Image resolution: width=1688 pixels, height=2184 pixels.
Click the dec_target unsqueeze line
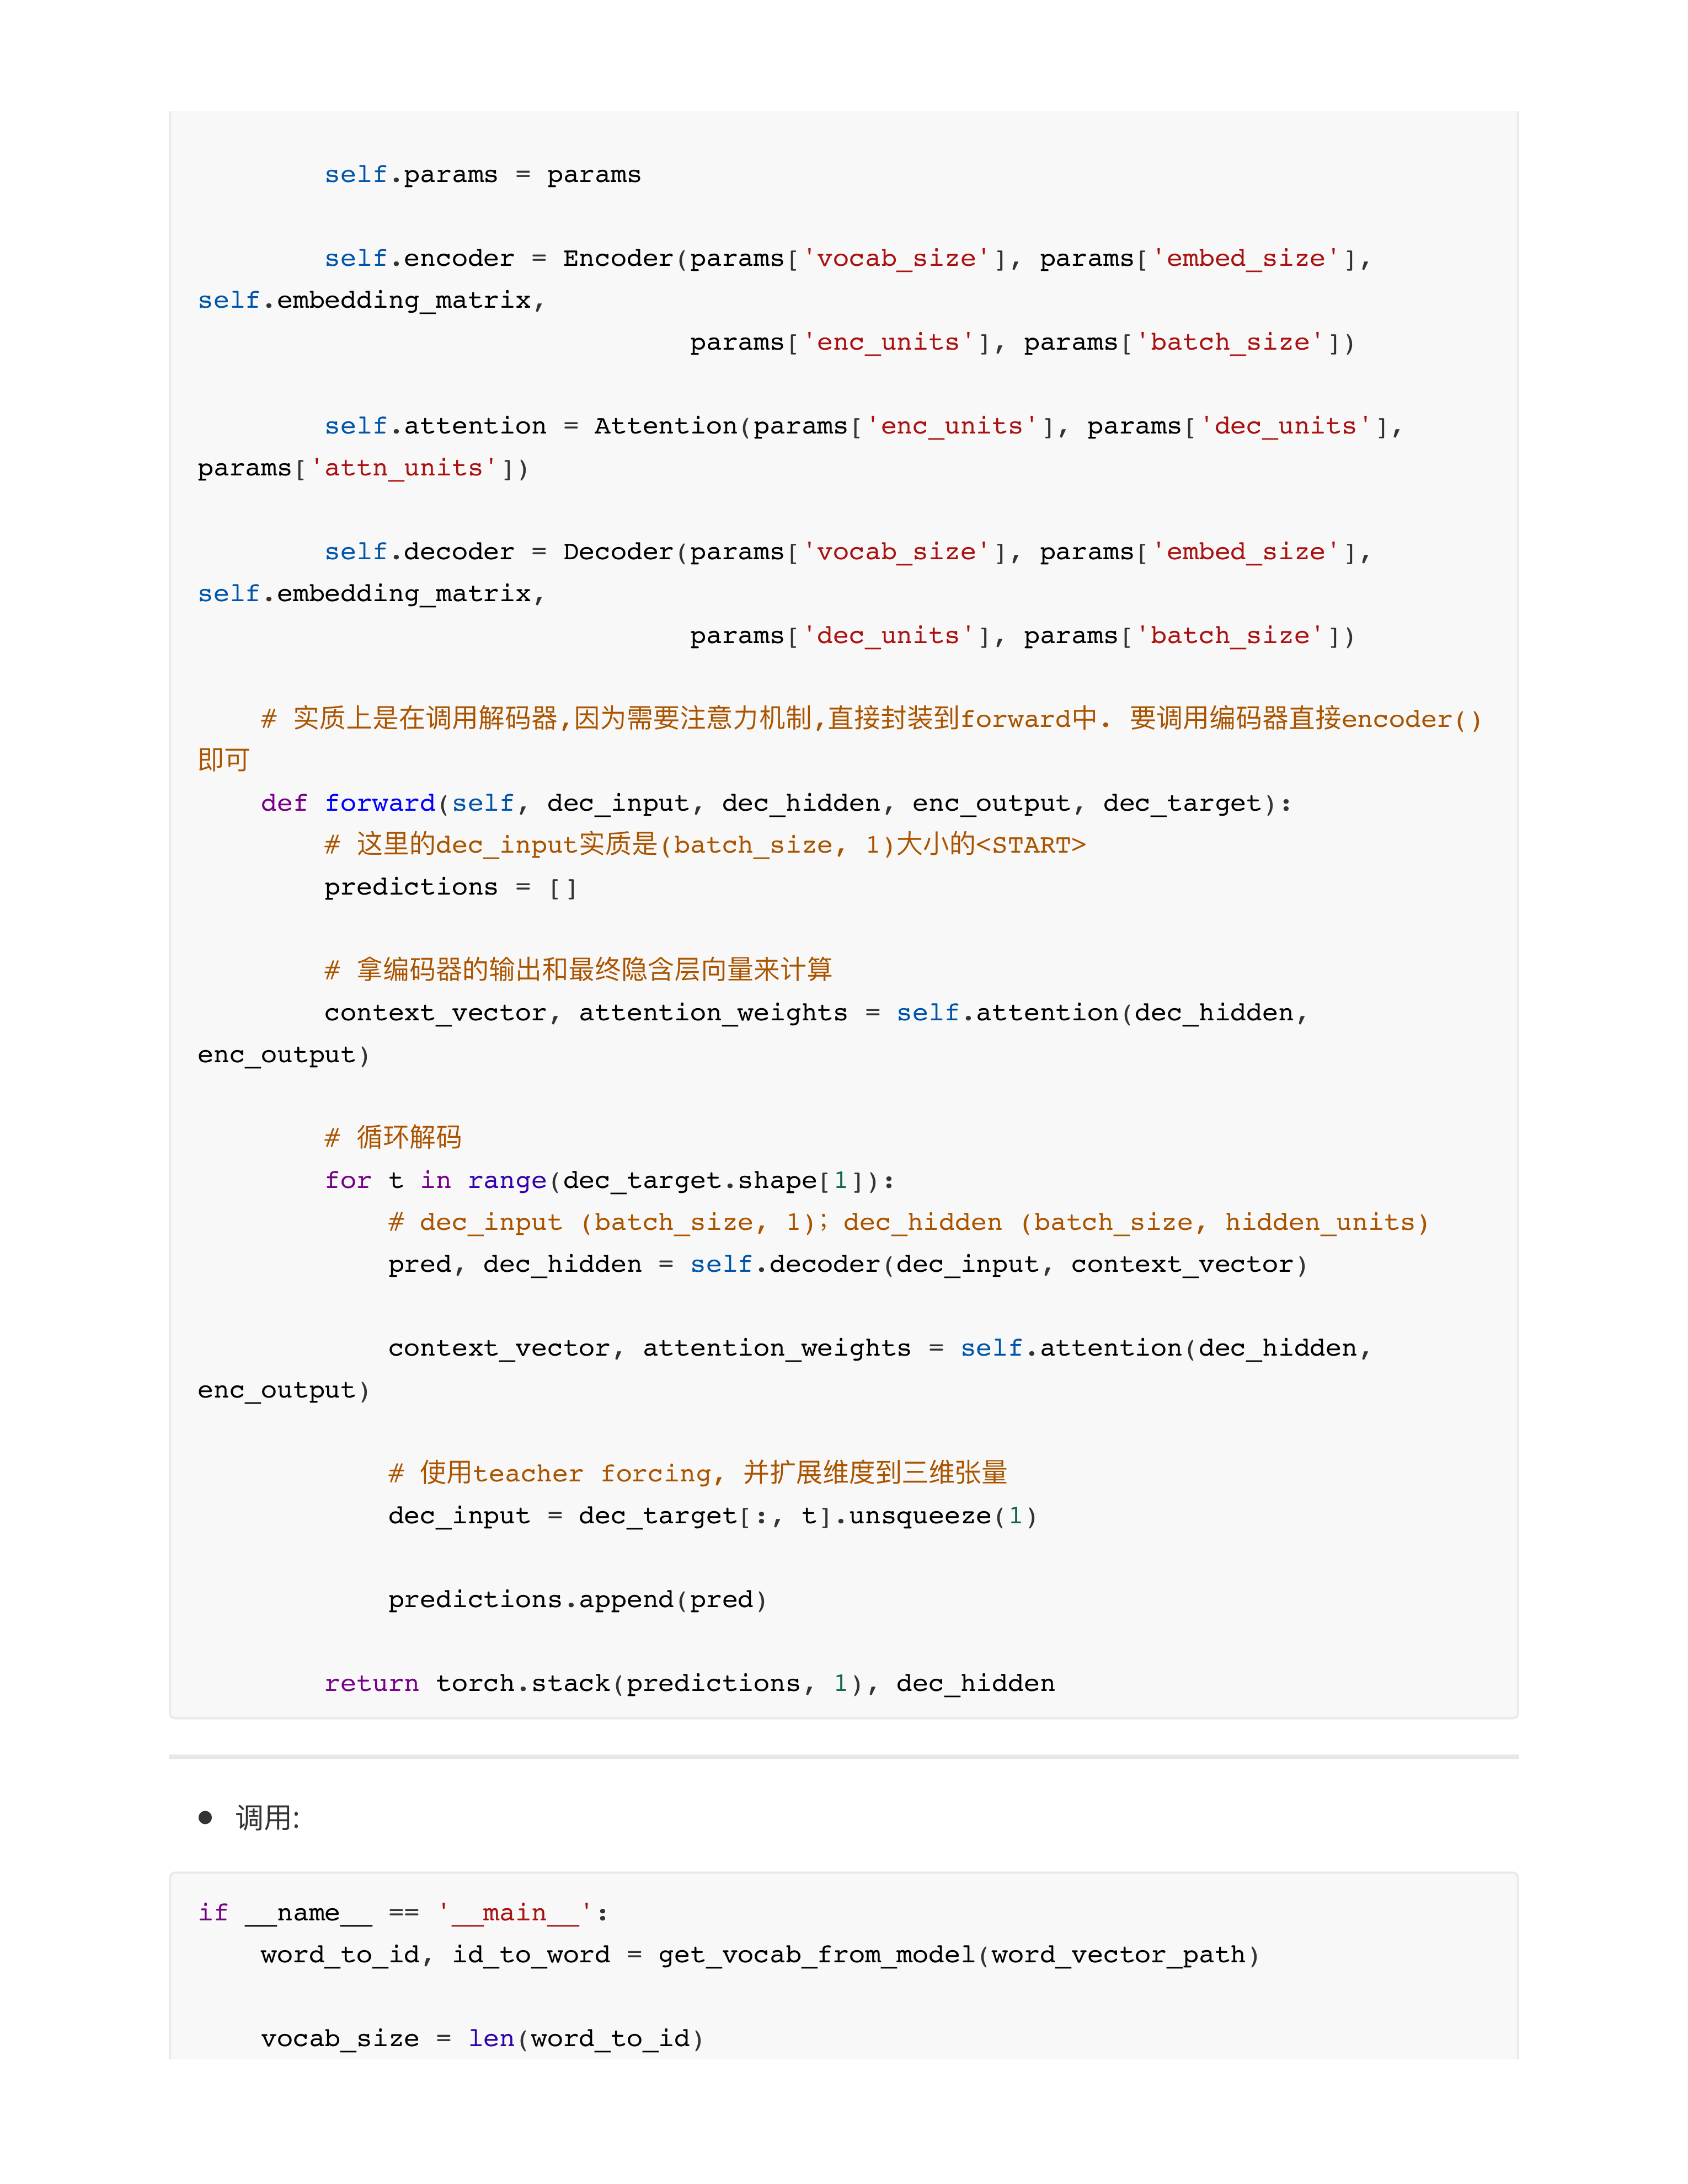point(712,1516)
